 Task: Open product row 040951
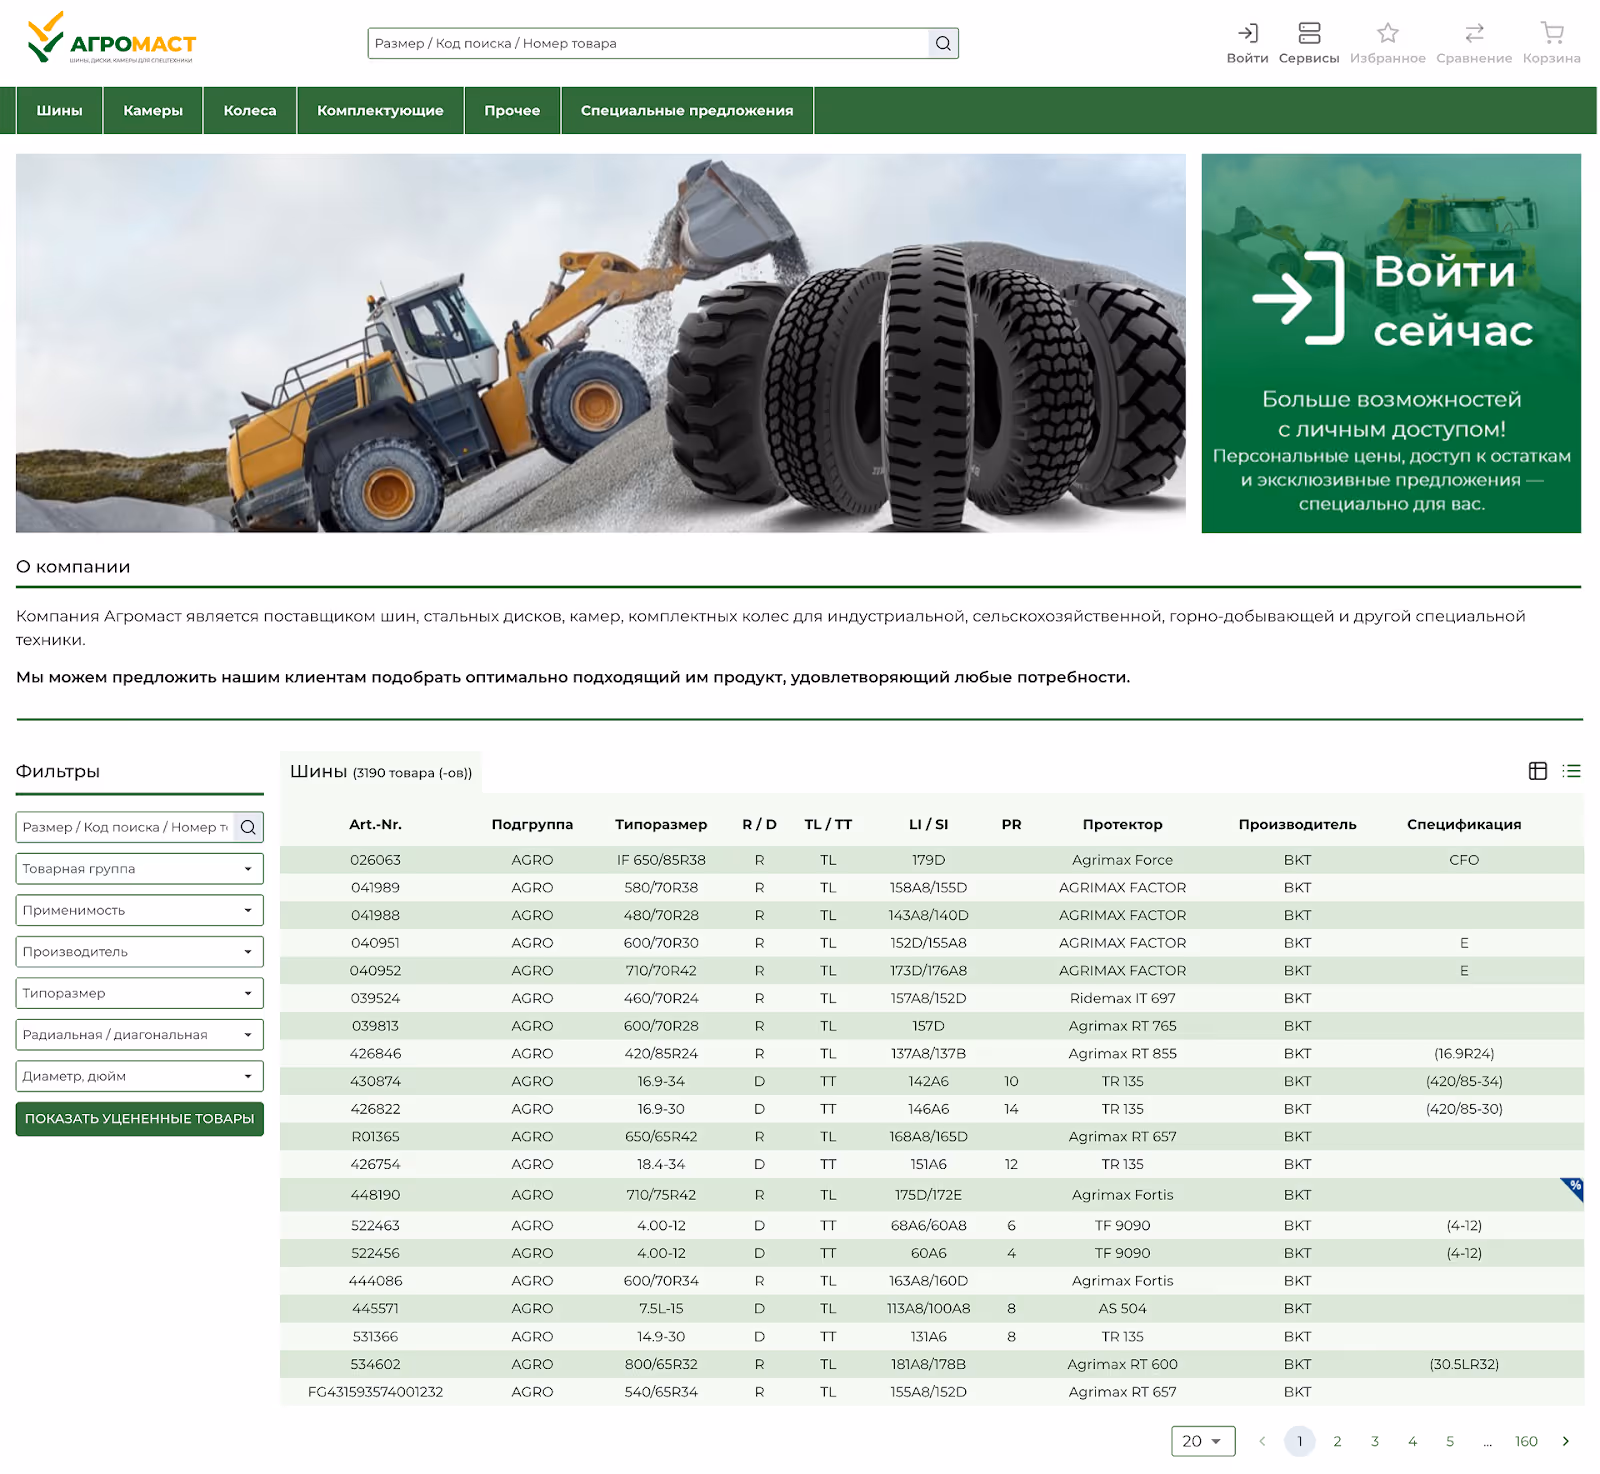coord(932,943)
